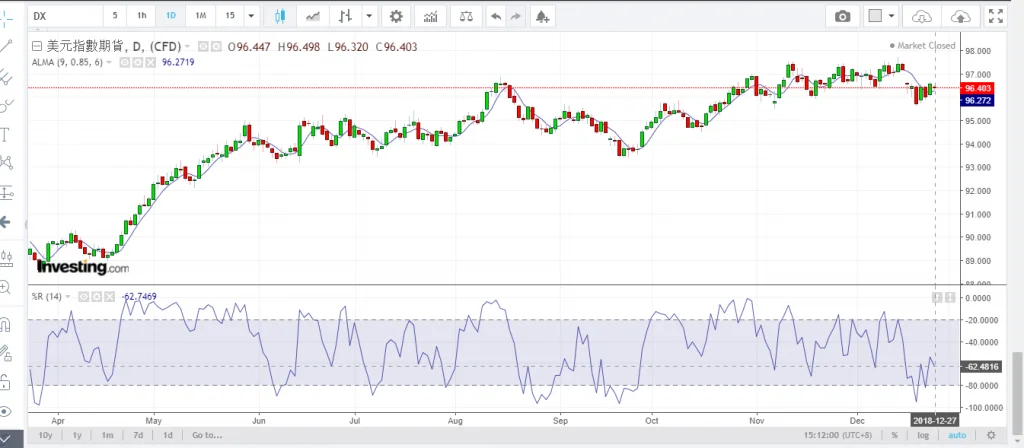1024x448 pixels.
Task: Open 美元指數期貨 title dropdown arrow
Action: [187, 46]
